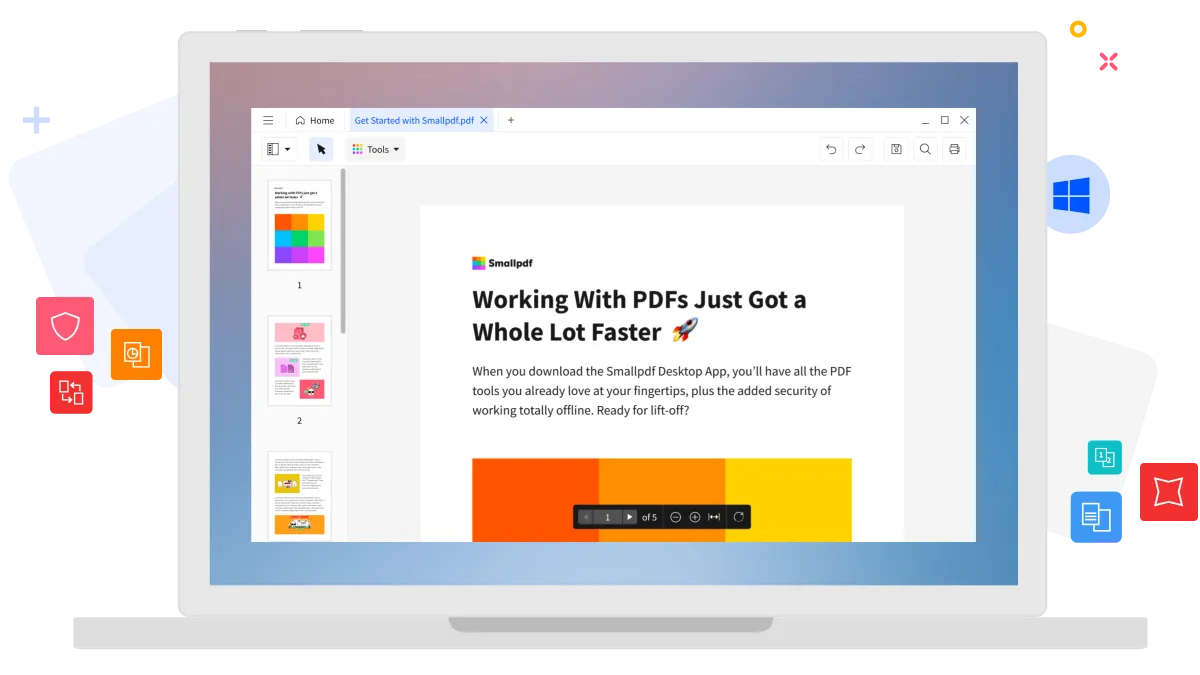This screenshot has height=675, width=1200.
Task: Redo the last action
Action: point(860,148)
